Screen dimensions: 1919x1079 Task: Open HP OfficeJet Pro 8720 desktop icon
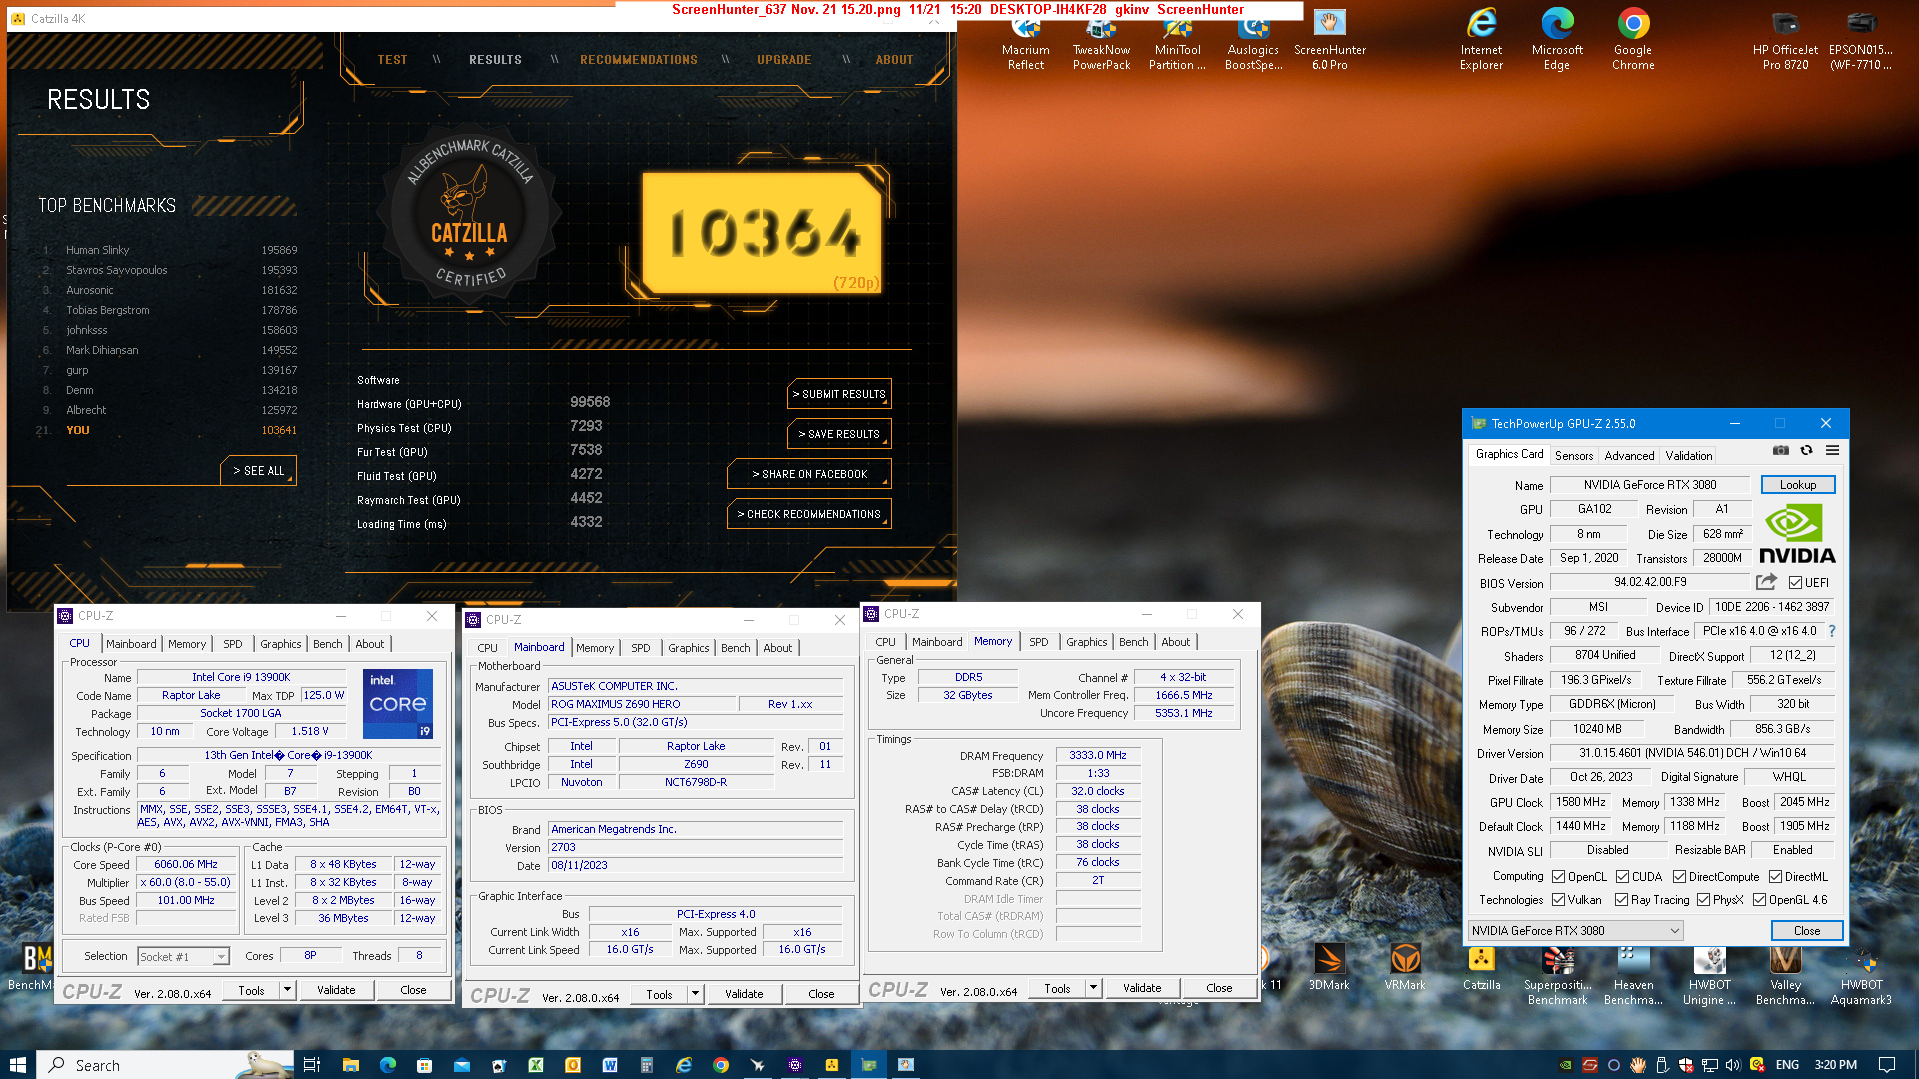(1785, 40)
